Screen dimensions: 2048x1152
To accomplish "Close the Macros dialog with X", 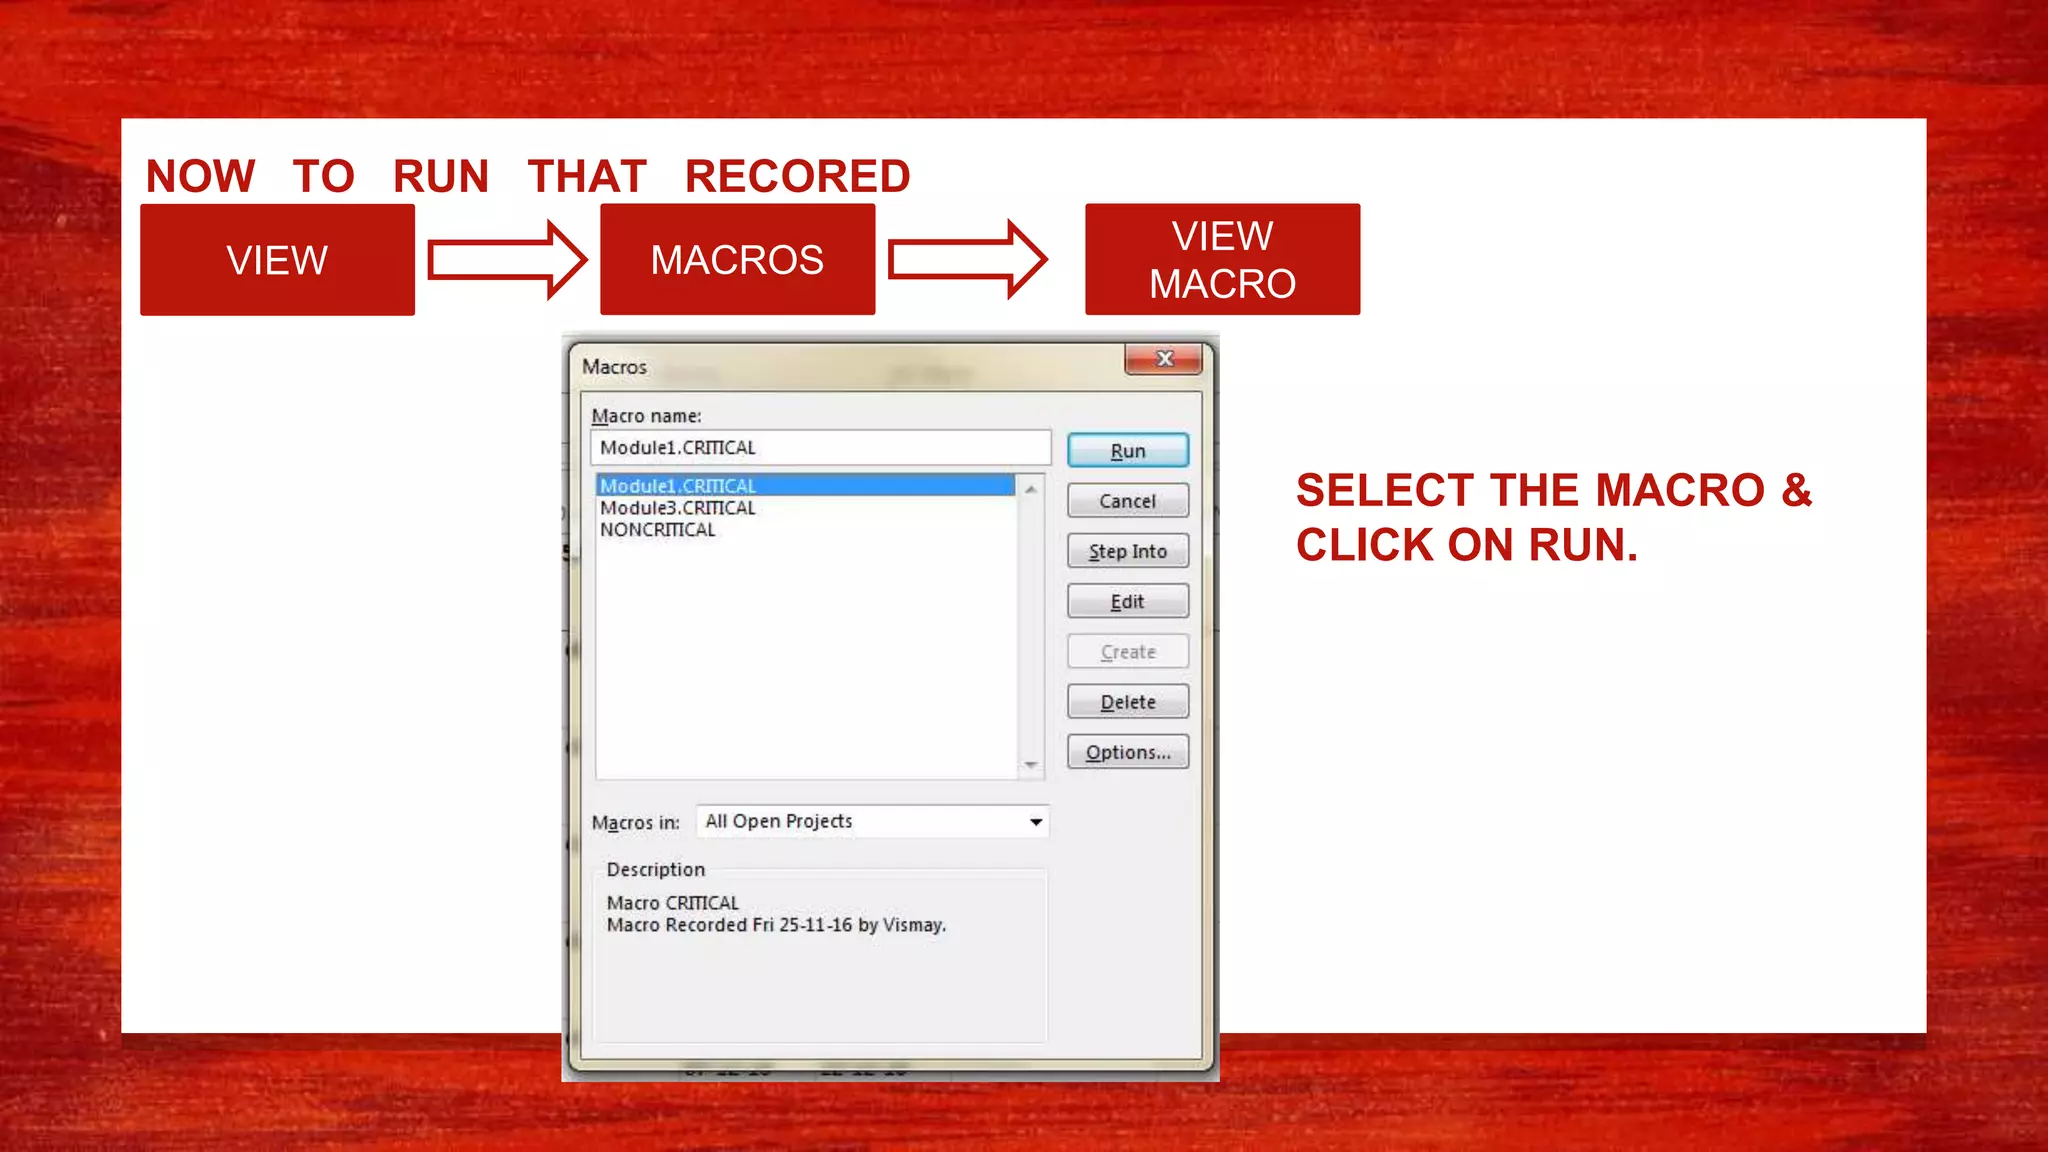I will point(1164,358).
